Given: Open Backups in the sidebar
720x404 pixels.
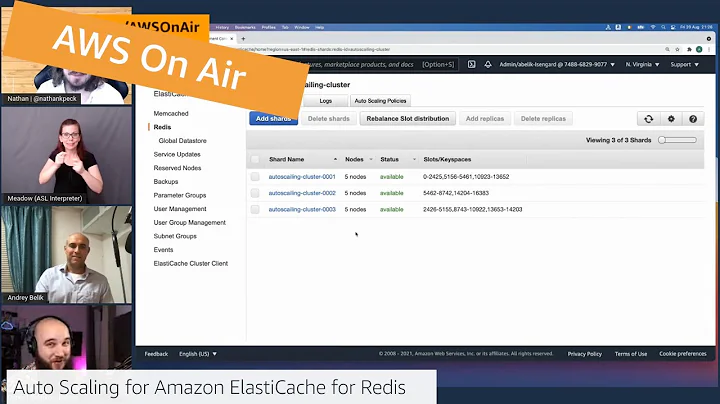Looking at the screenshot, I should [166, 182].
